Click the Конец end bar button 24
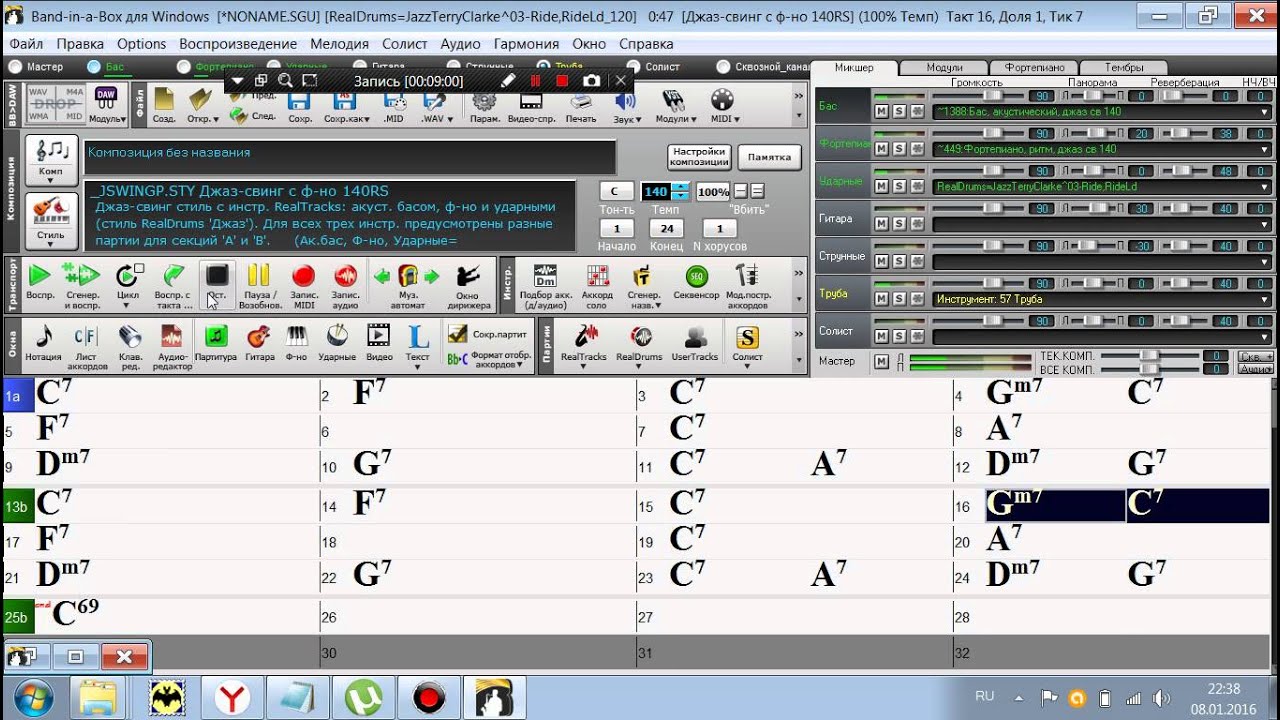The width and height of the screenshot is (1280, 720). [667, 229]
